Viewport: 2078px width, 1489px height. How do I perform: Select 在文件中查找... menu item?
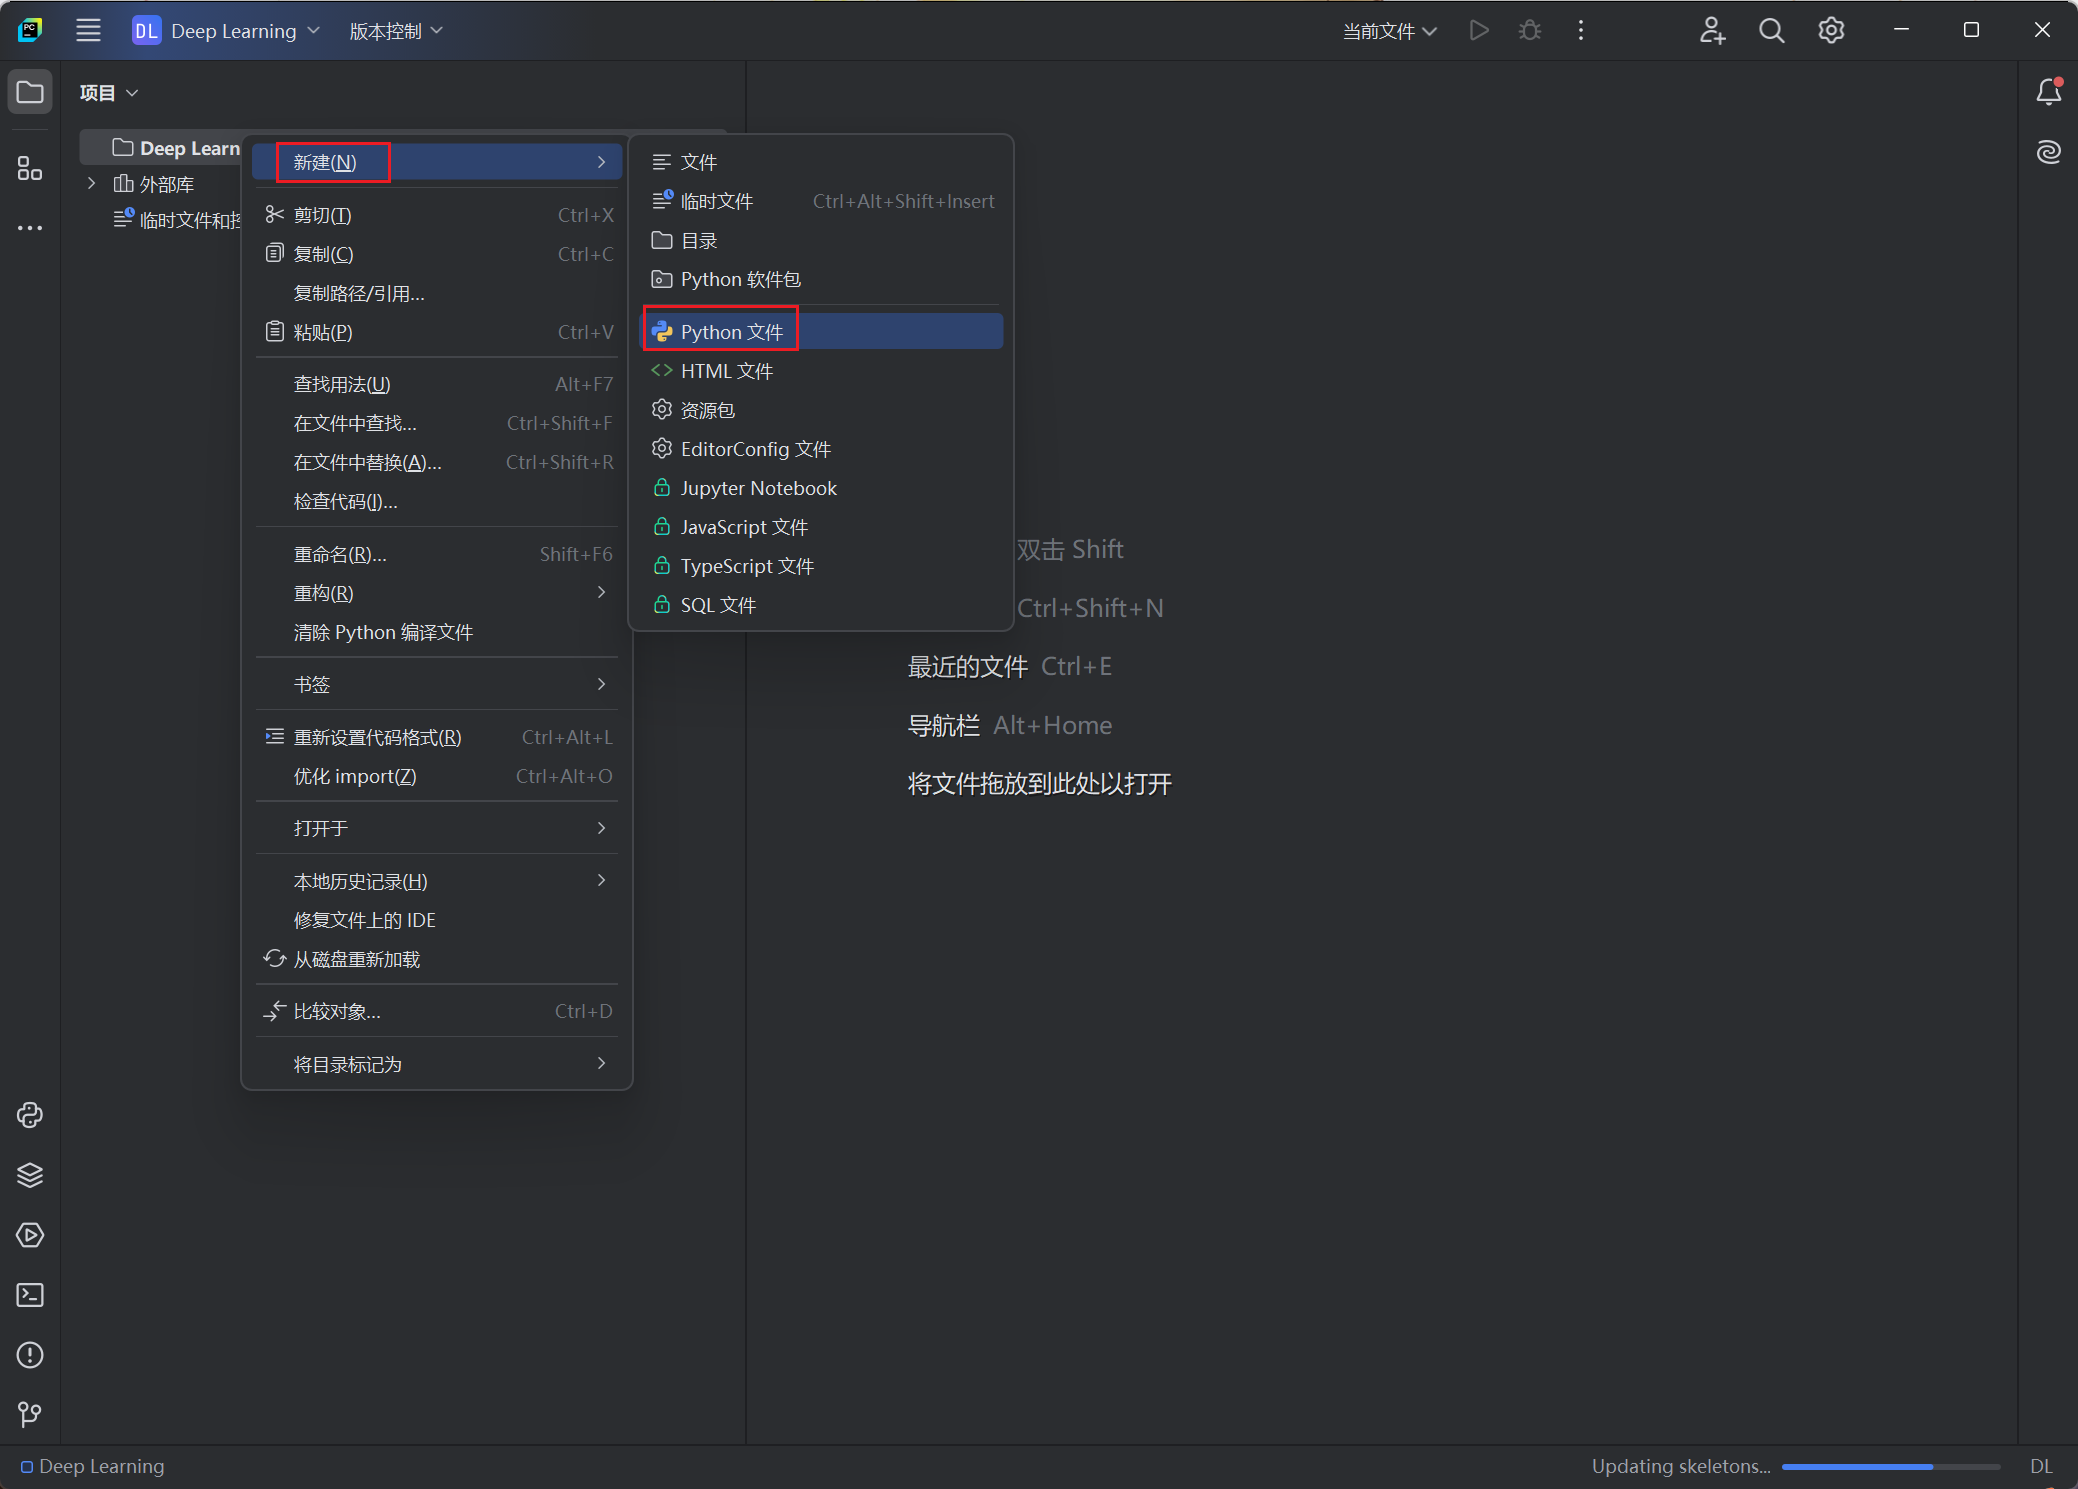coord(437,423)
